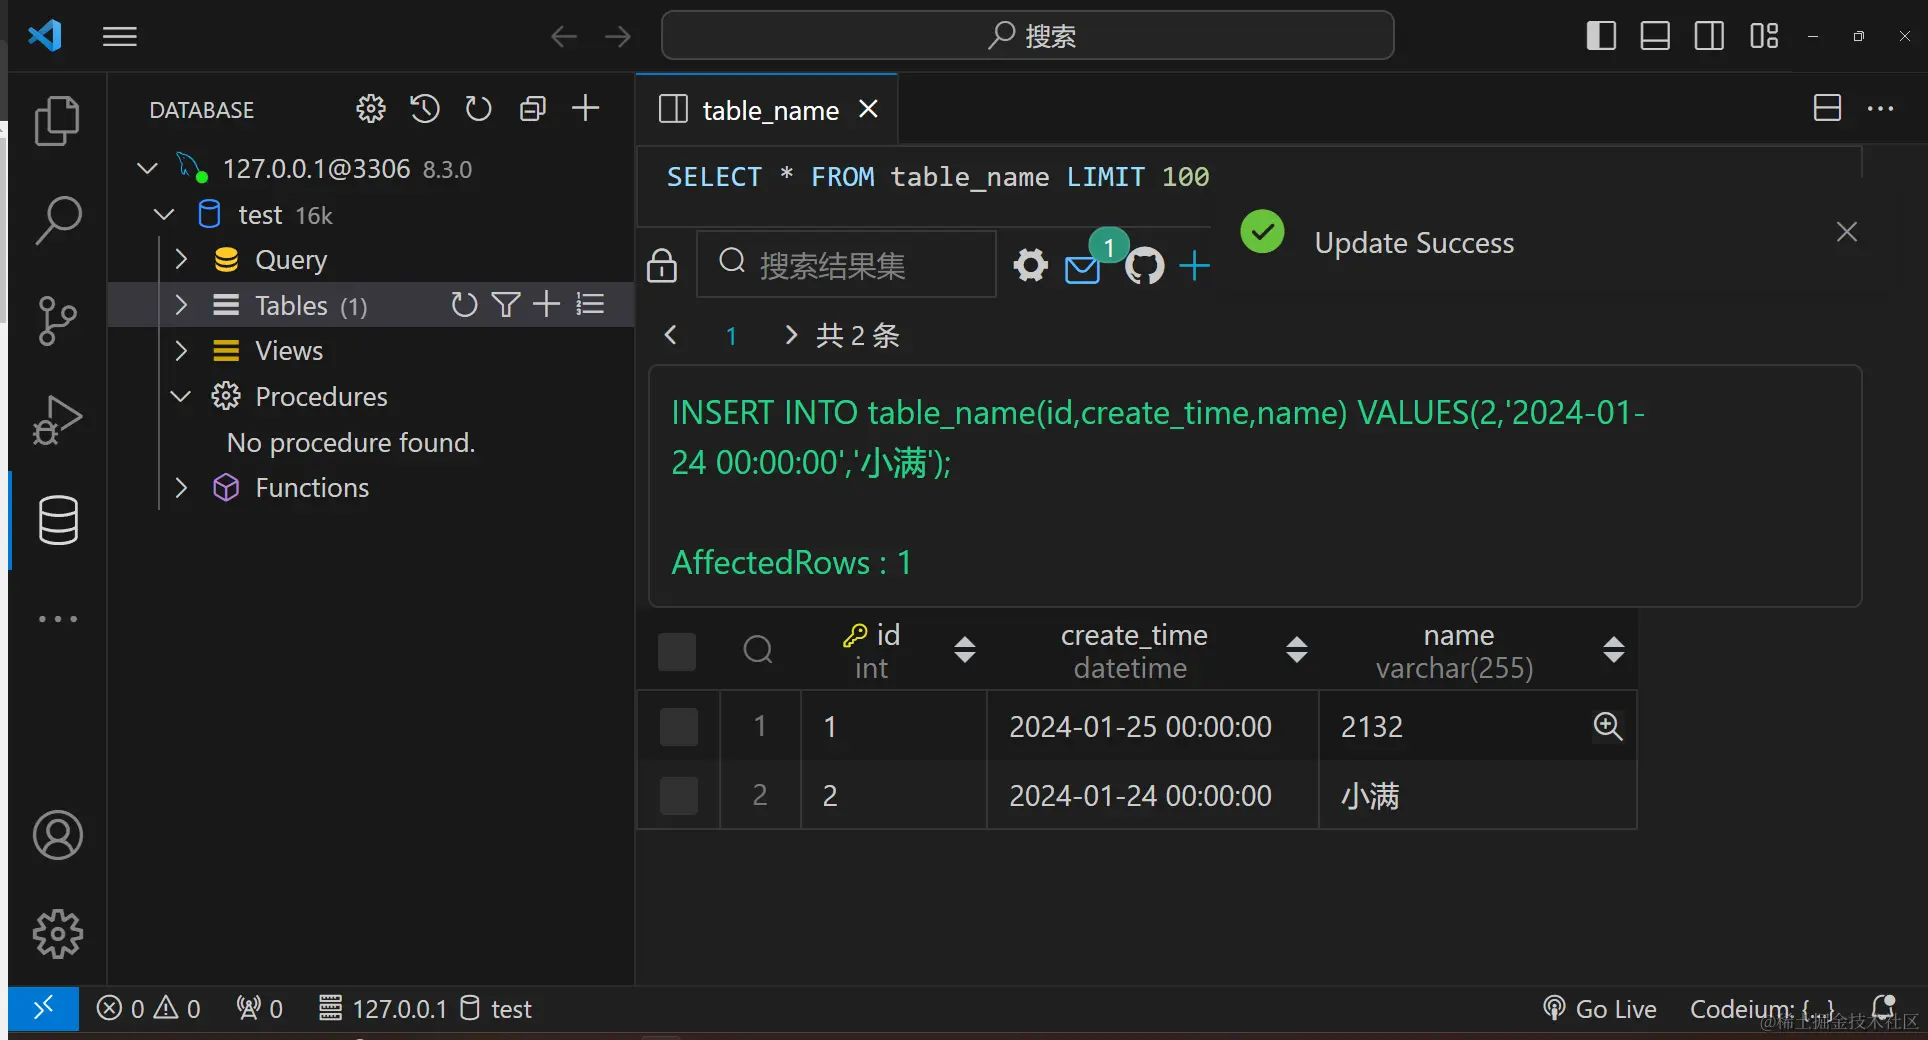Open the Tables list view options icon

pyautogui.click(x=590, y=304)
